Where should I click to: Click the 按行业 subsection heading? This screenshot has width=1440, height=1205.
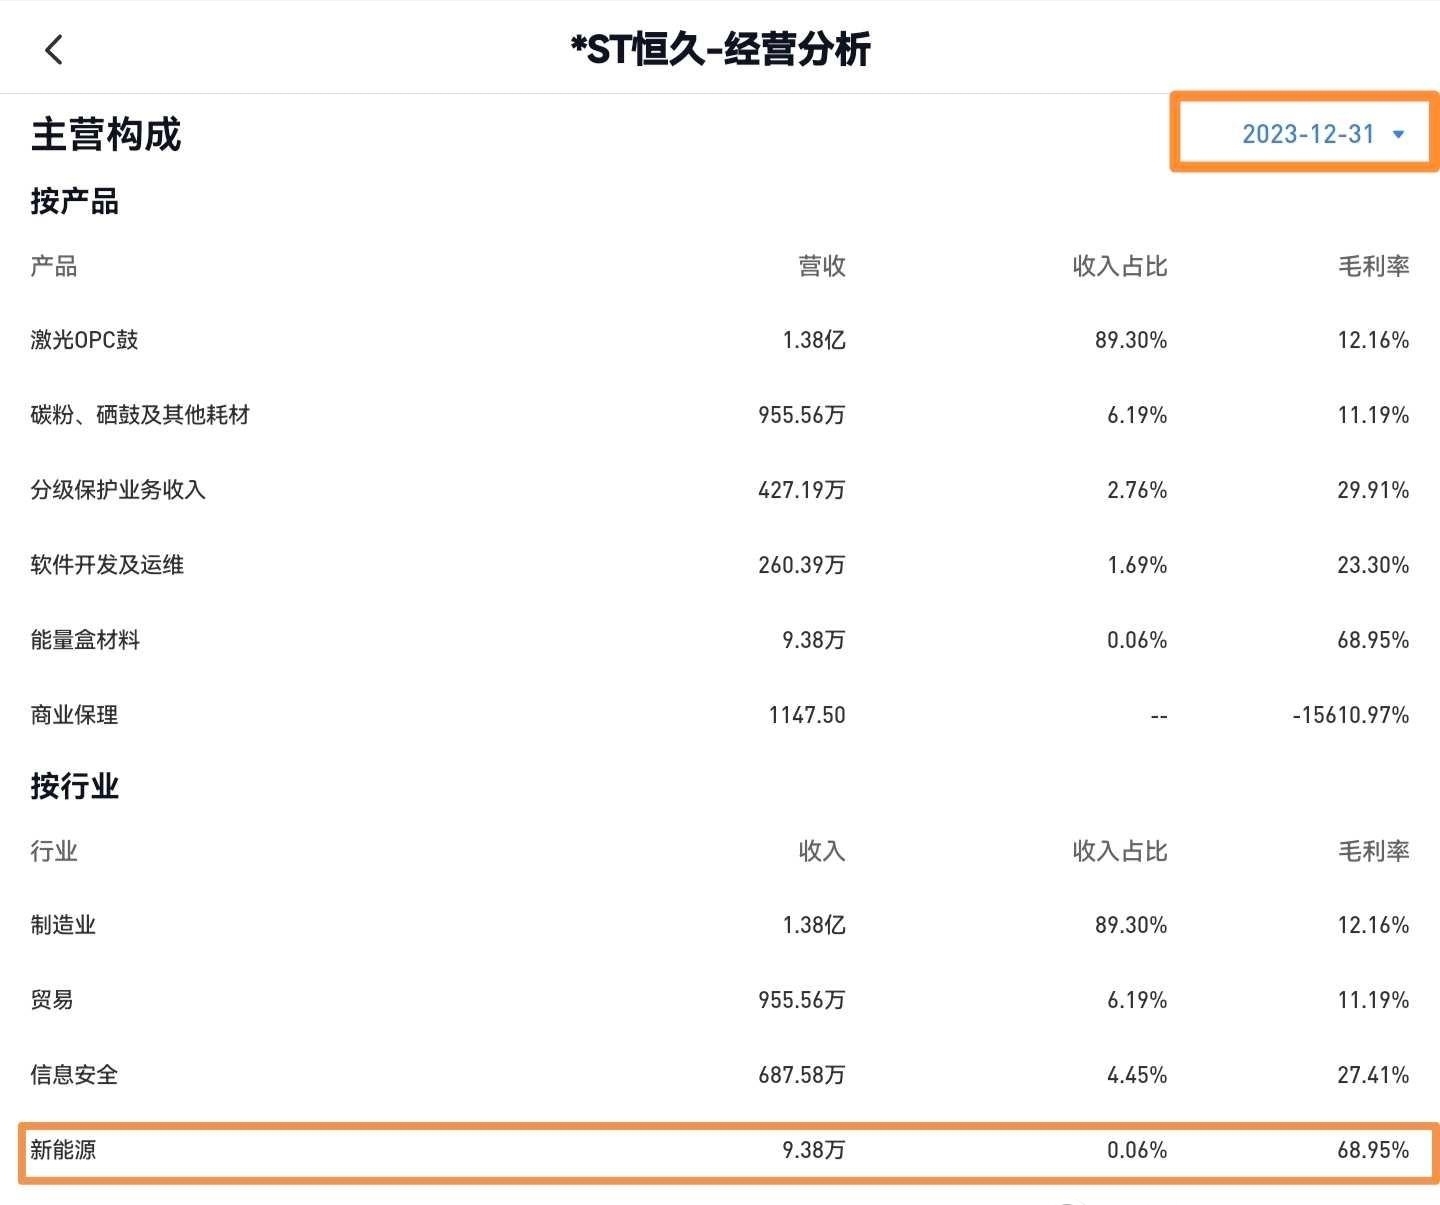(75, 787)
